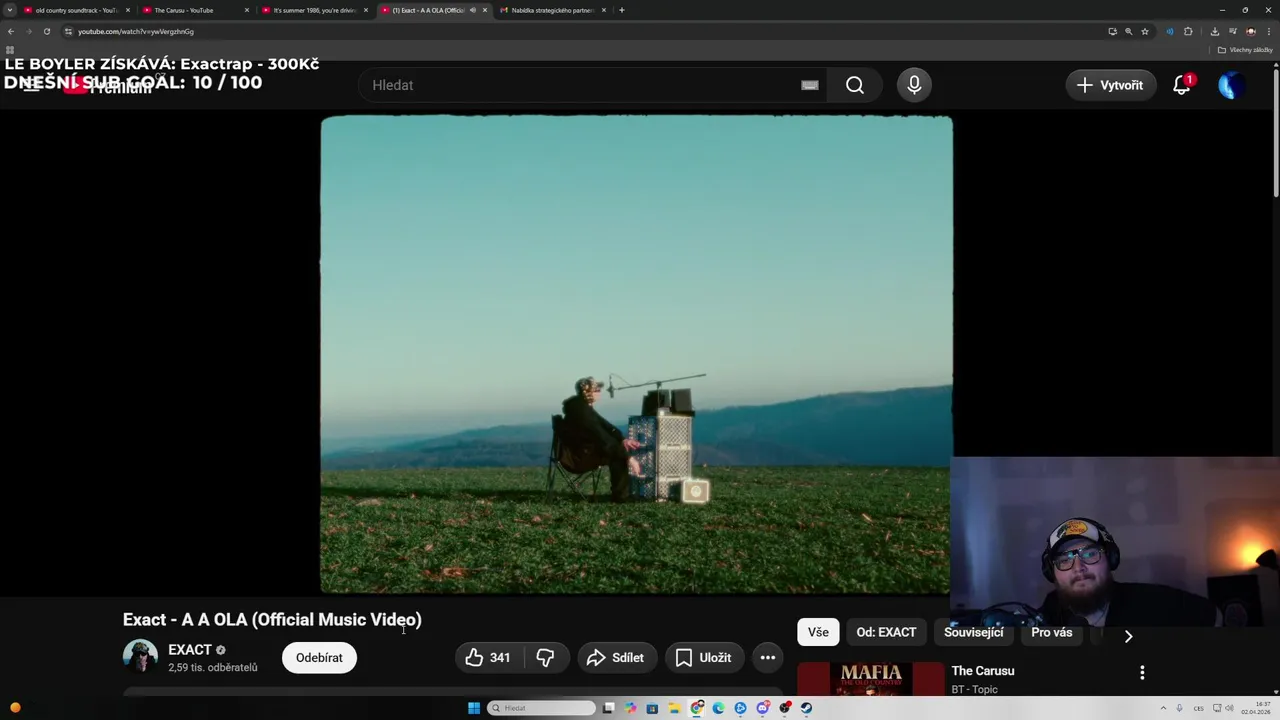This screenshot has width=1280, height=720.
Task: Open the on-screen keyboard in search box
Action: pos(810,85)
